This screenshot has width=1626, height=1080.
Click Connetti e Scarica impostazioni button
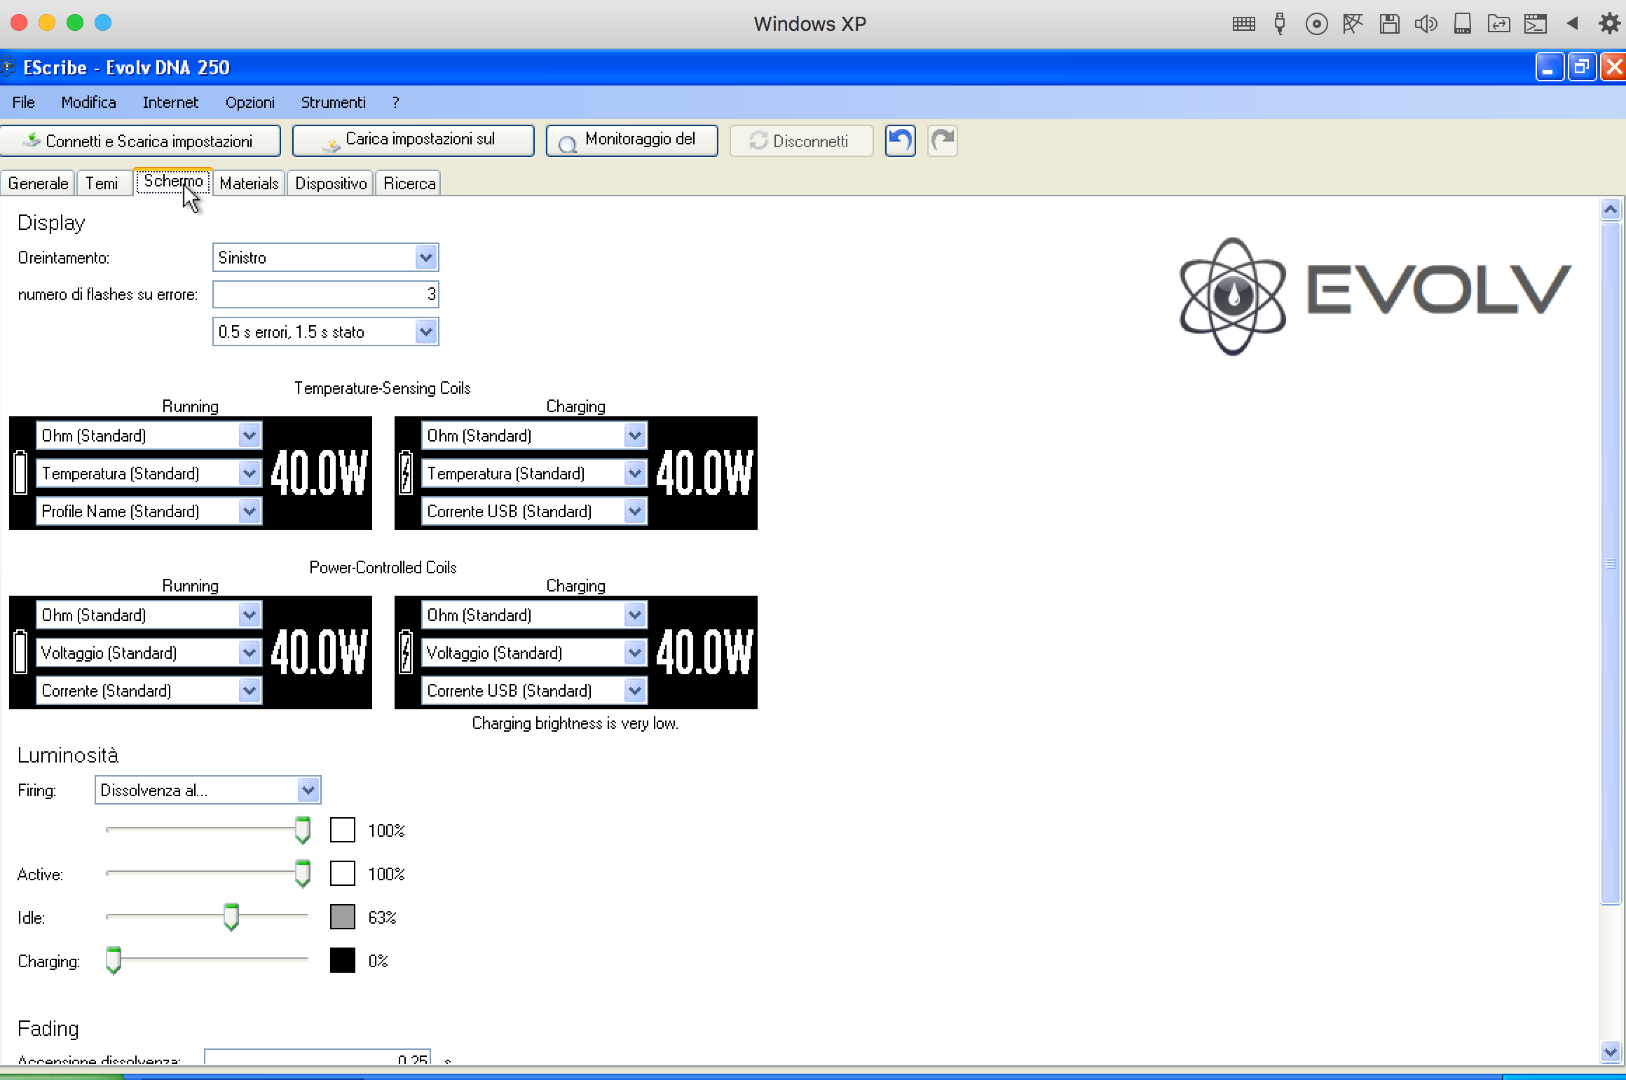(x=140, y=141)
